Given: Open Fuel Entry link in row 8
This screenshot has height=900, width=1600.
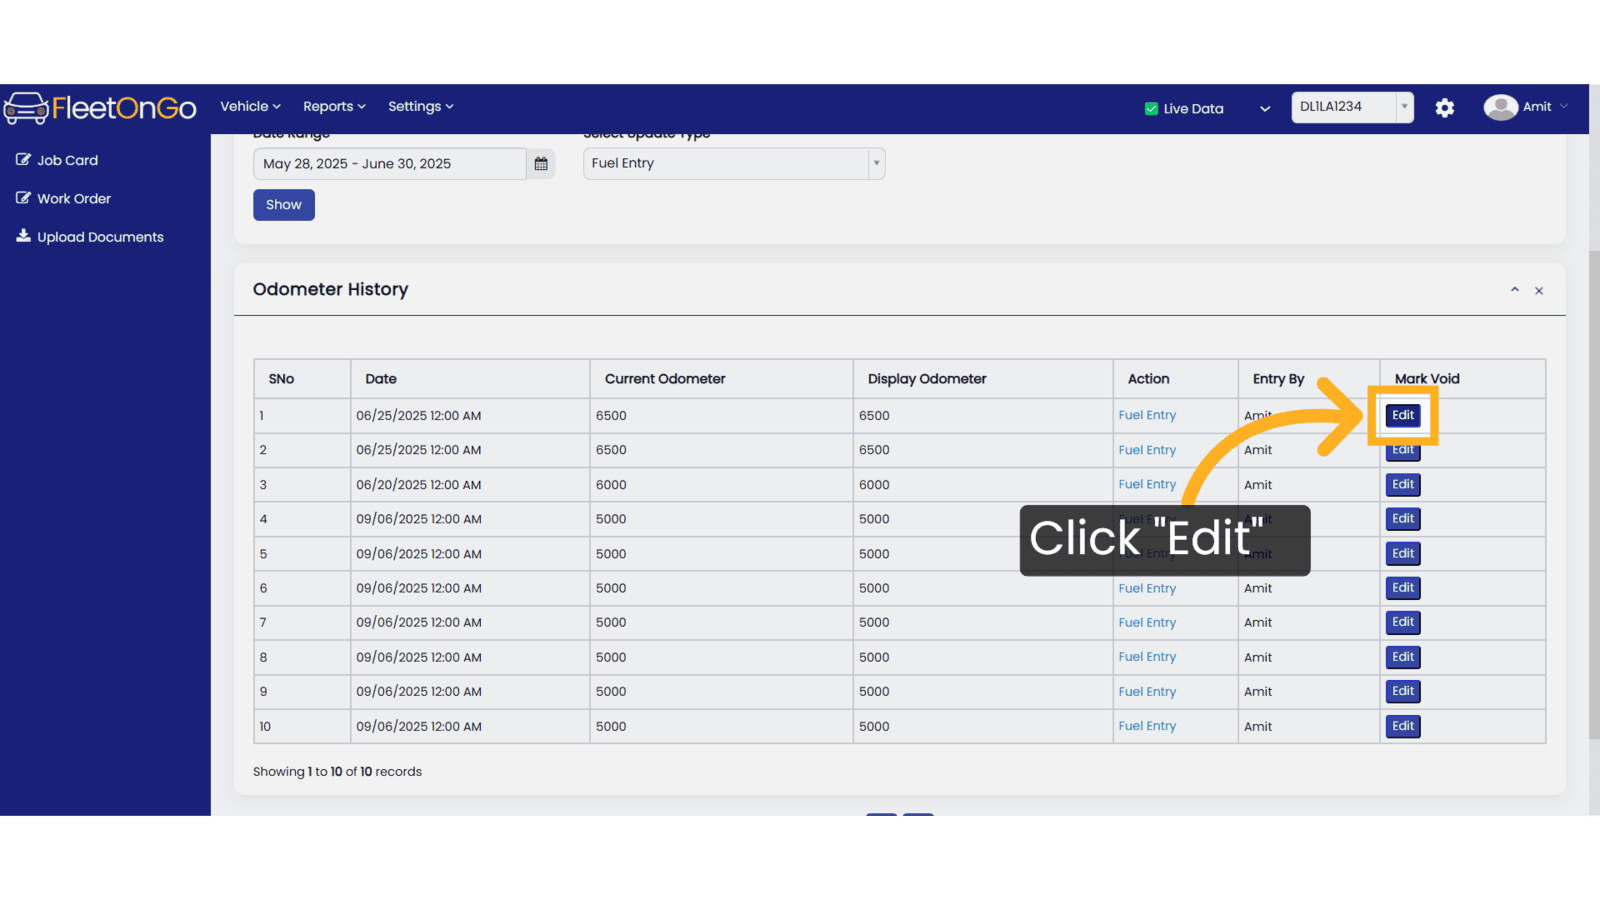Looking at the screenshot, I should pos(1147,657).
